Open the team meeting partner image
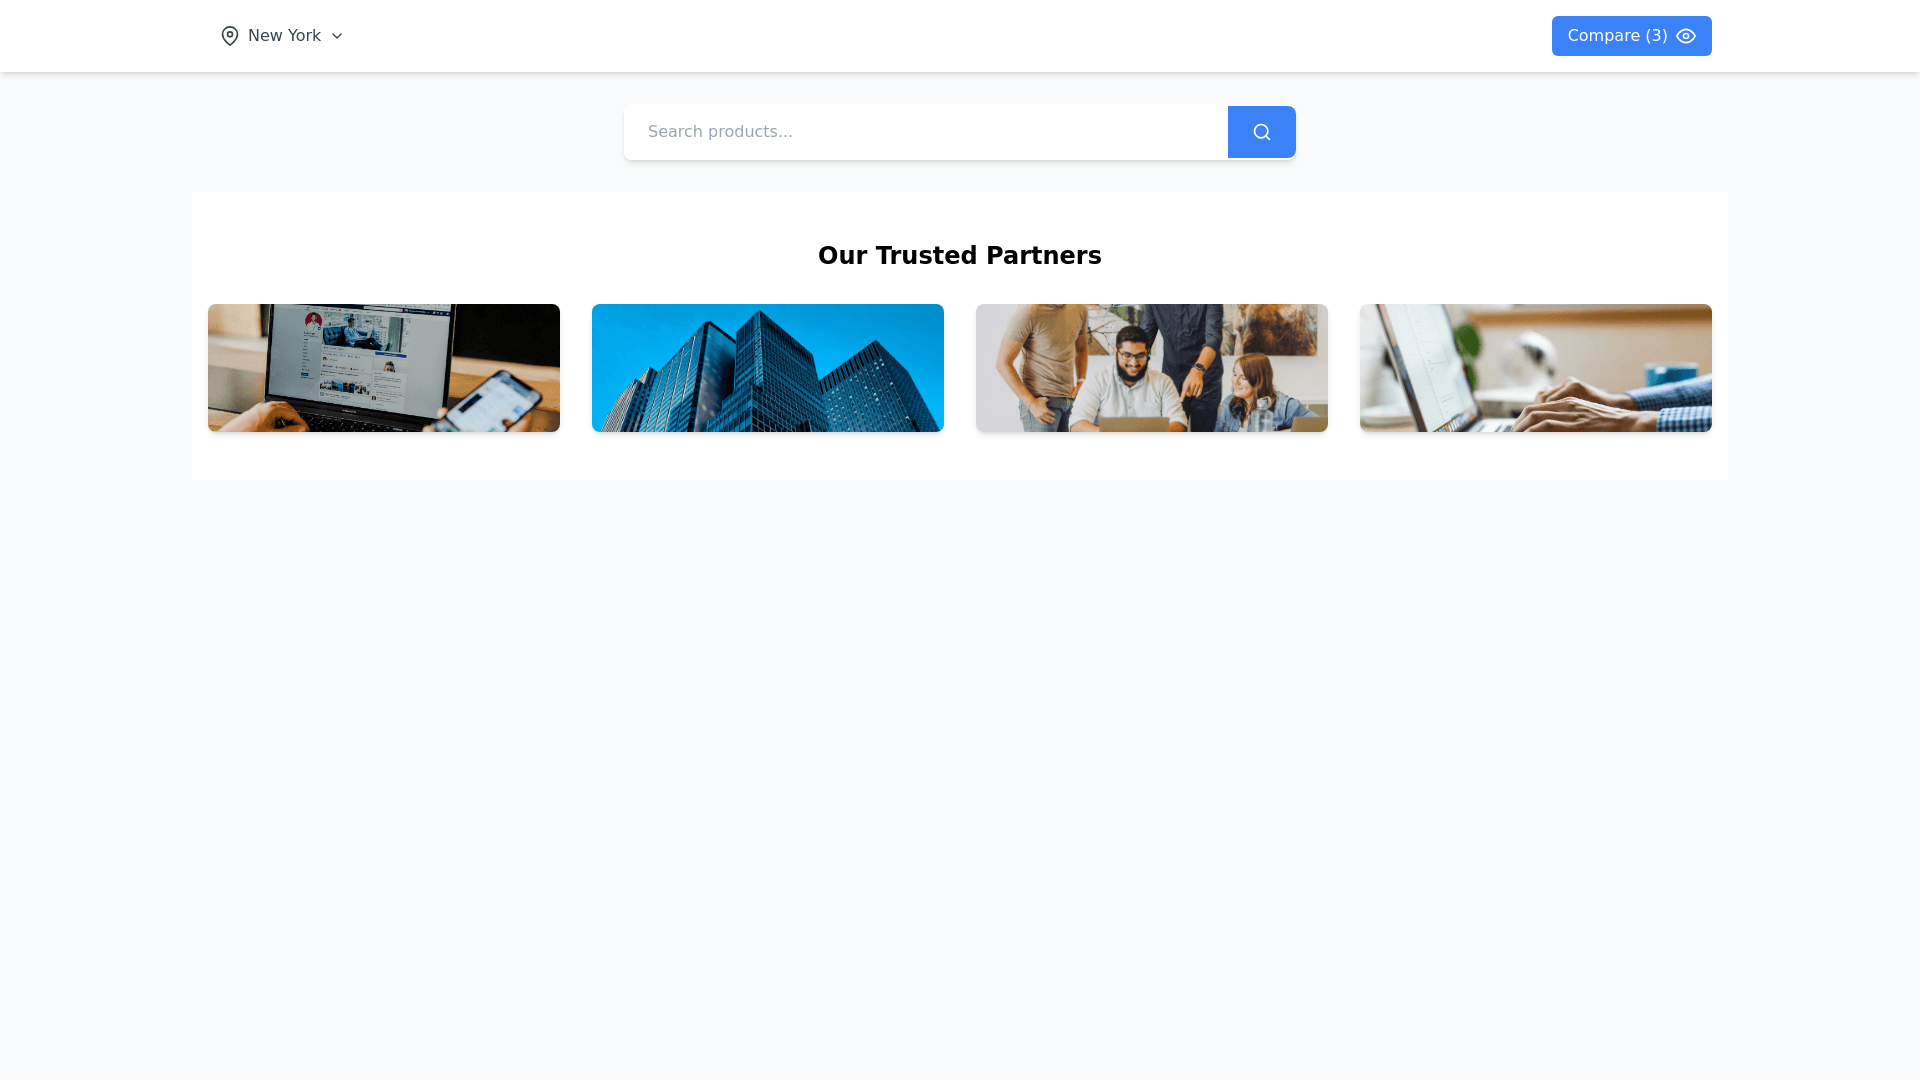 click(1152, 368)
